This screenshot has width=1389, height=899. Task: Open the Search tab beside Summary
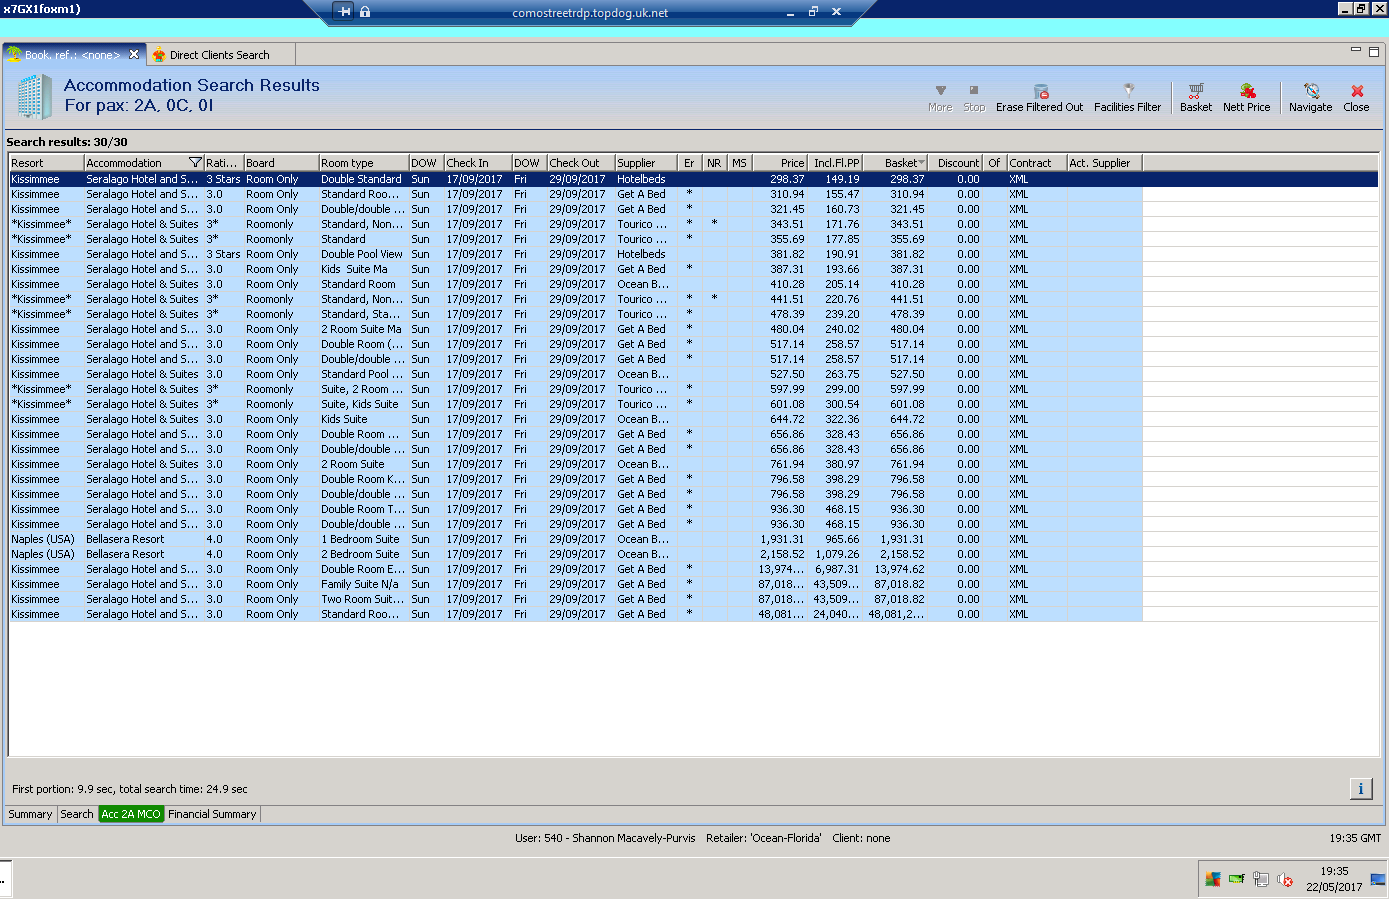(x=77, y=814)
